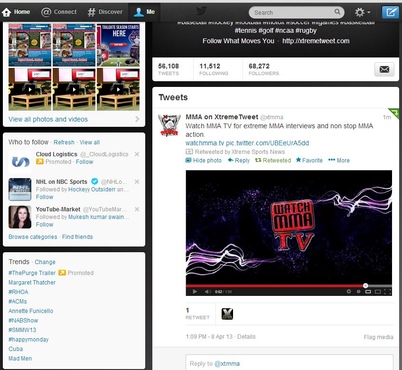Open the More tweet options

339,160
